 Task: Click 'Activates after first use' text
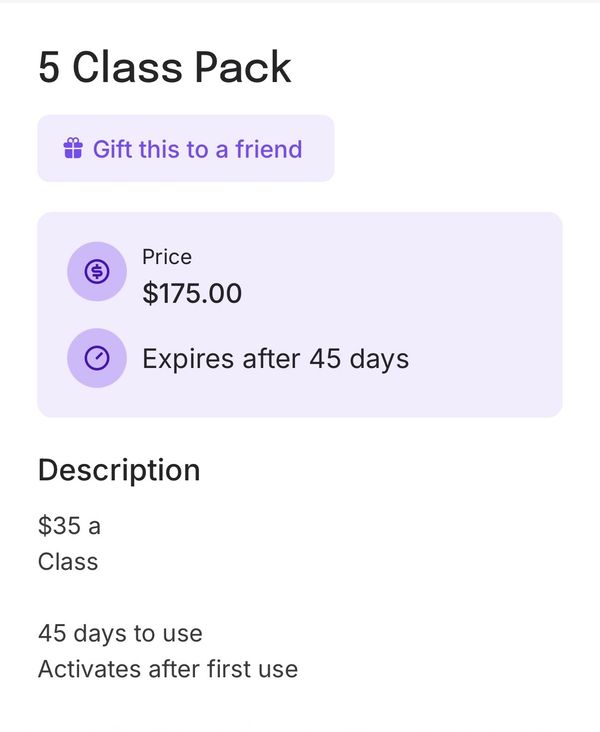point(167,669)
